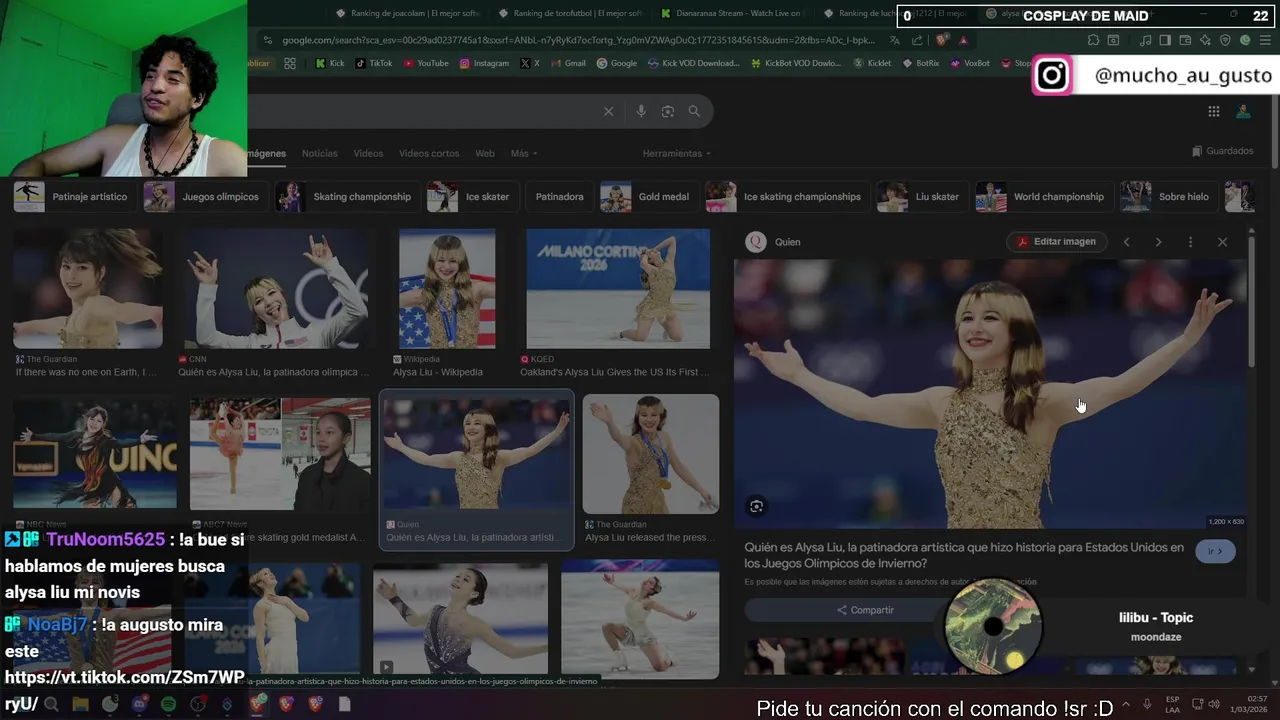The image size is (1280, 720).
Task: Open large preview image of Alysa Liu
Action: (990, 393)
